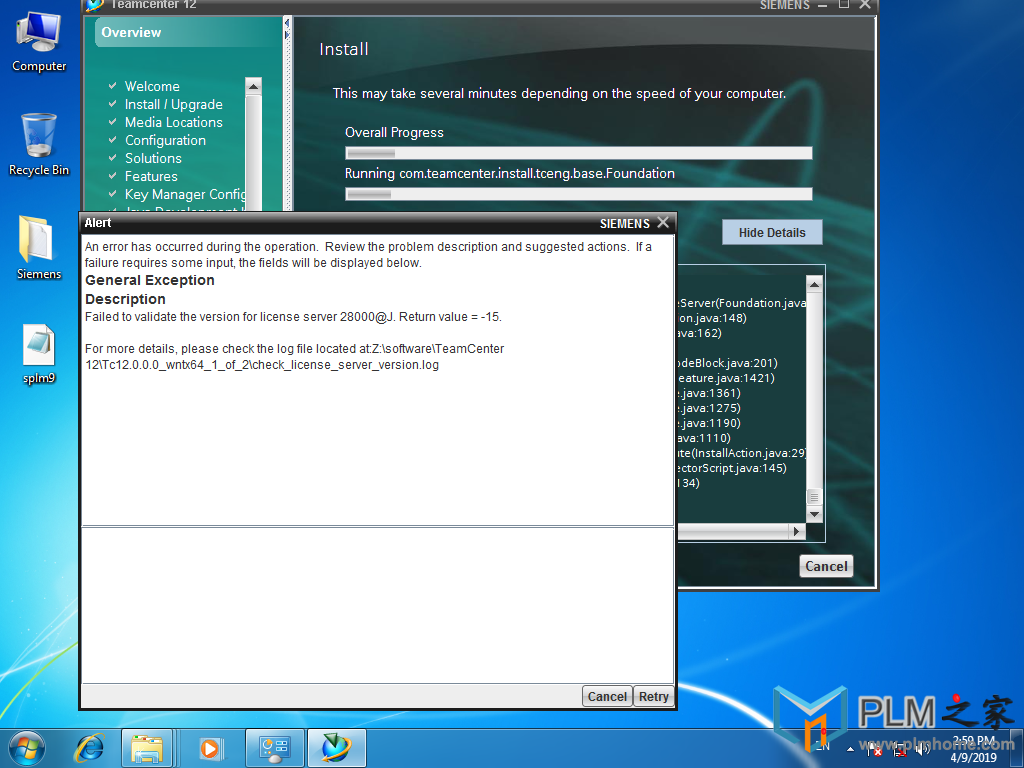Viewport: 1024px width, 768px height.
Task: Click the Windows Start button
Action: pos(26,748)
